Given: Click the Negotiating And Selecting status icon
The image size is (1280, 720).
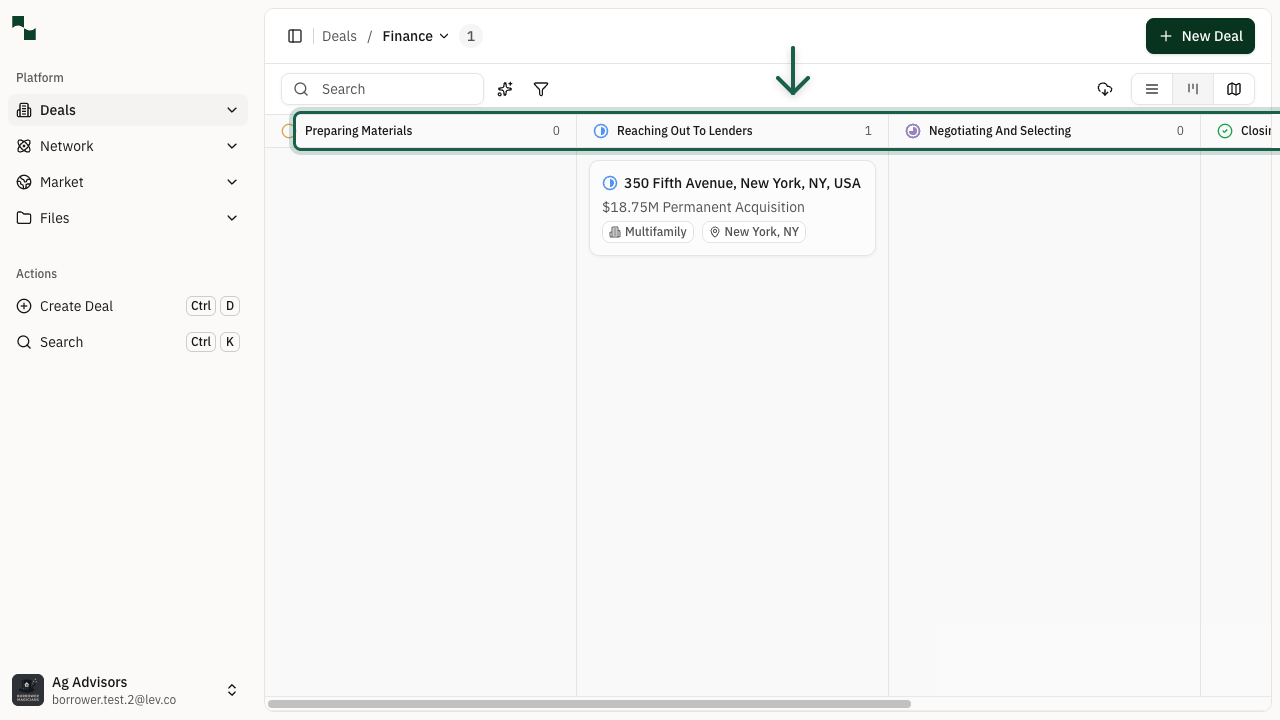Looking at the screenshot, I should (x=913, y=131).
